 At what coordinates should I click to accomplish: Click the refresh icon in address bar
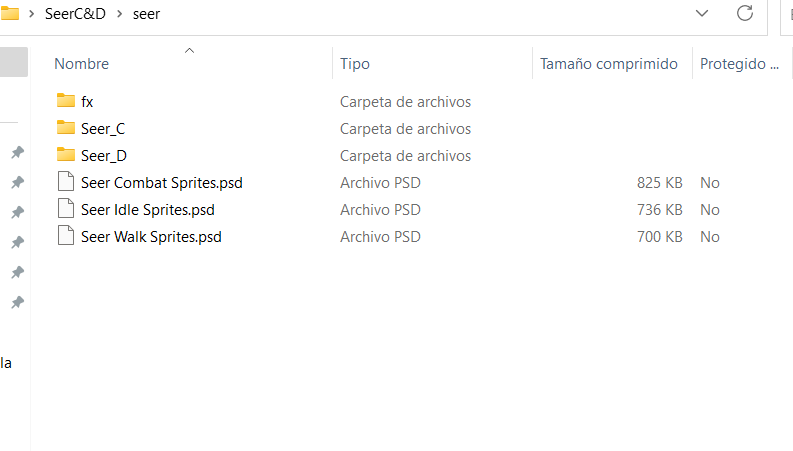744,13
